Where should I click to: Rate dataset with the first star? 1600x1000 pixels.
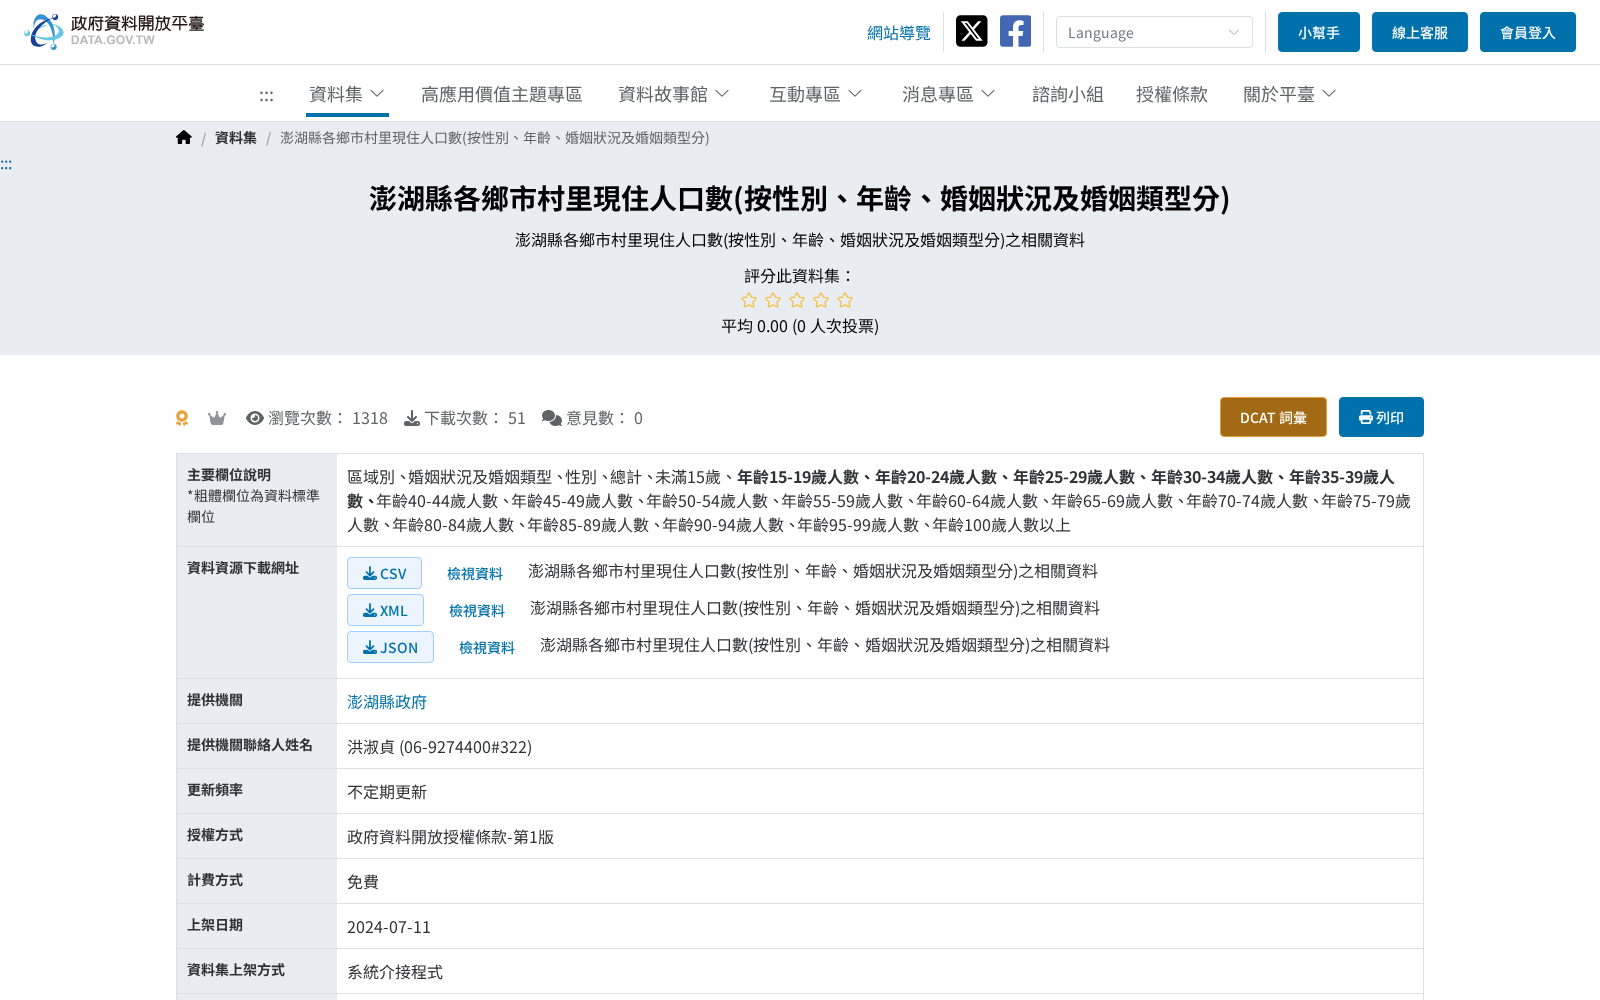[x=749, y=300]
